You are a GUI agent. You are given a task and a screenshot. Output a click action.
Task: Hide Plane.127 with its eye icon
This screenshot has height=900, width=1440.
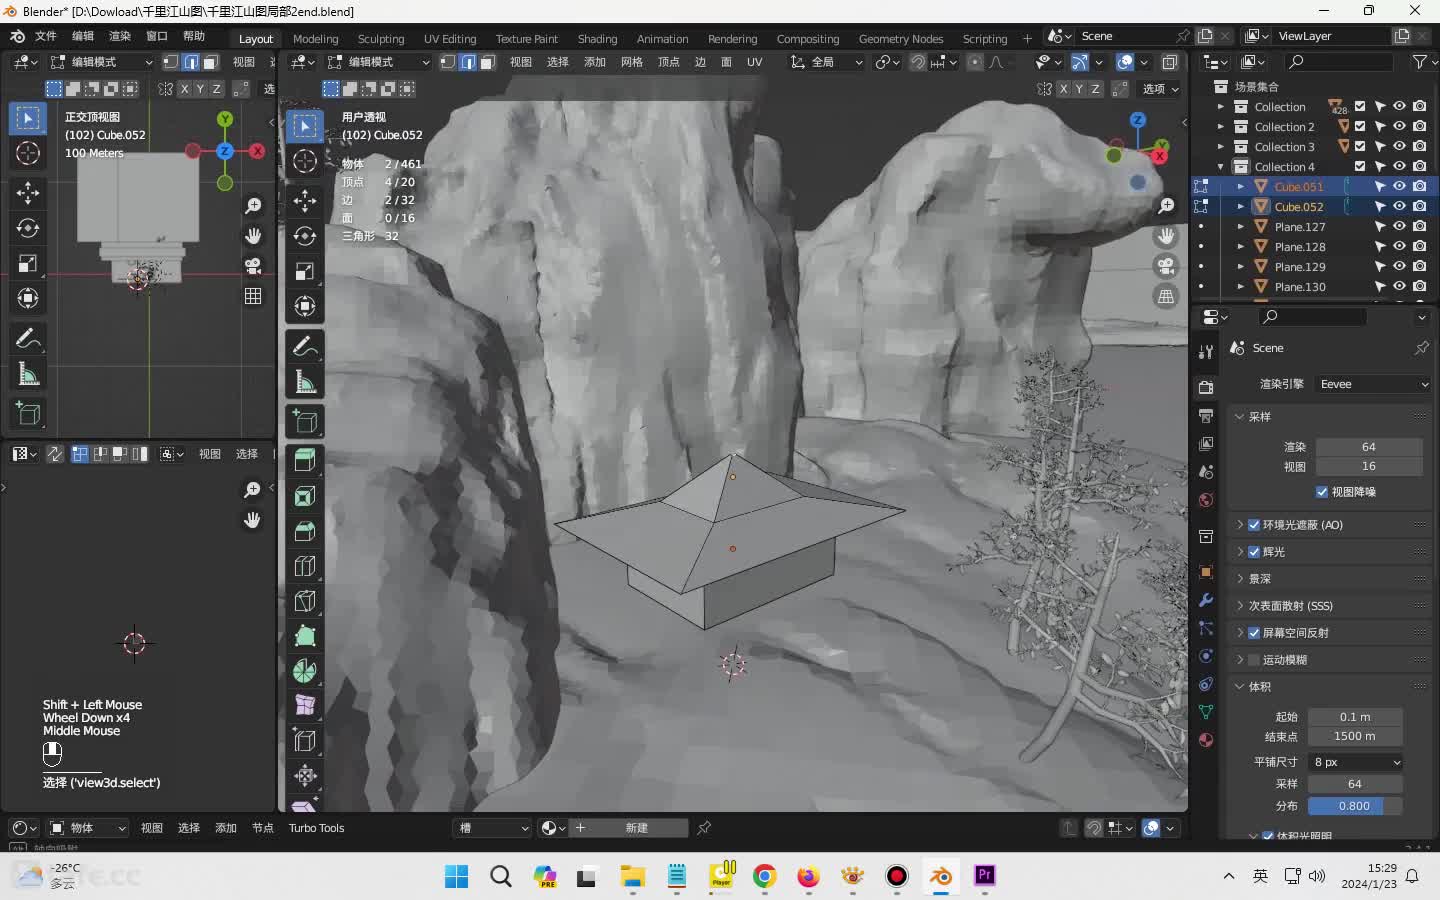[x=1399, y=226]
